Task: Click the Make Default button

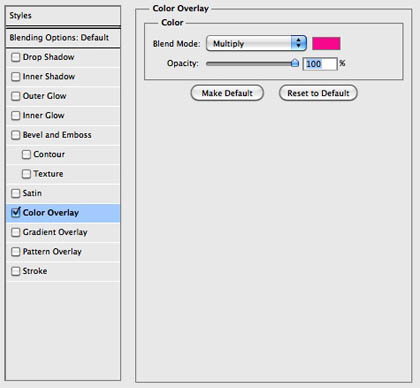Action: tap(227, 93)
